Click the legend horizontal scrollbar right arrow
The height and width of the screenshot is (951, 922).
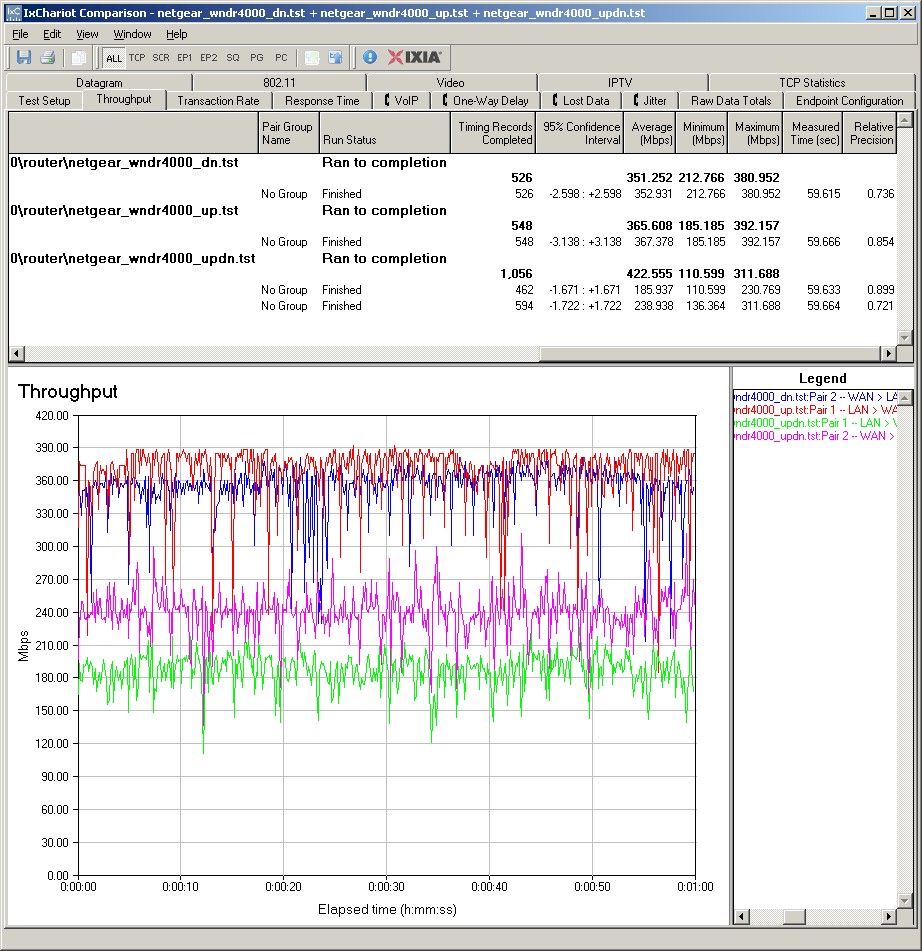[889, 916]
